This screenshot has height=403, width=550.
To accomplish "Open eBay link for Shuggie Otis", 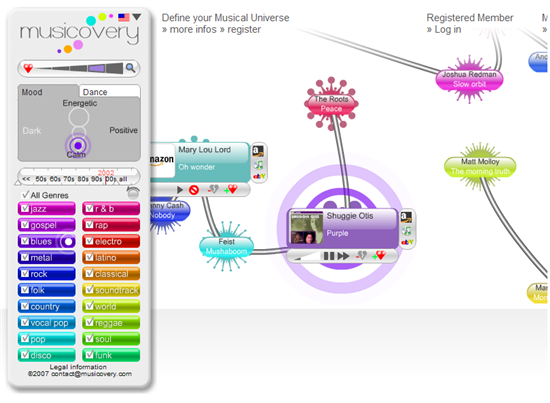I will [x=407, y=242].
